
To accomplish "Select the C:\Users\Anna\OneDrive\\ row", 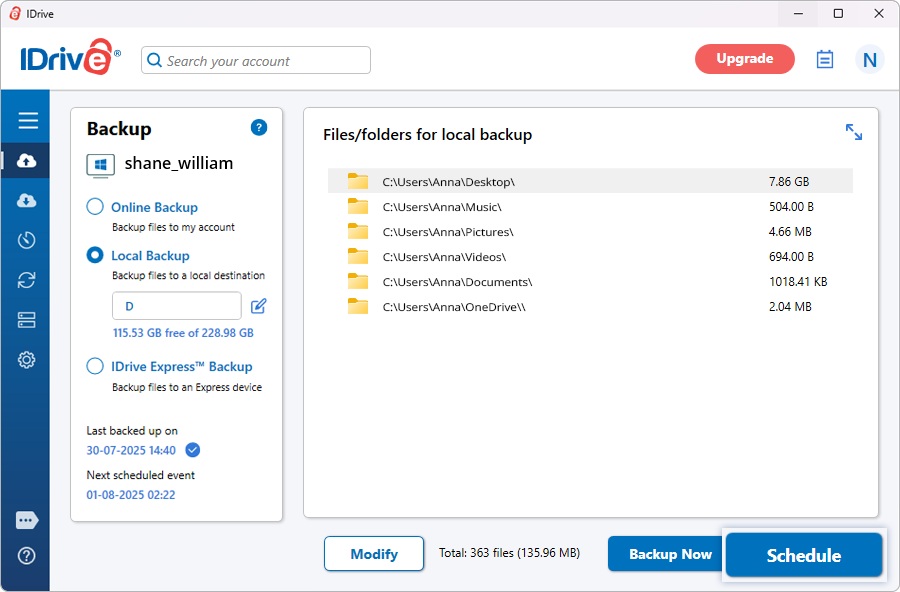I will (x=590, y=307).
